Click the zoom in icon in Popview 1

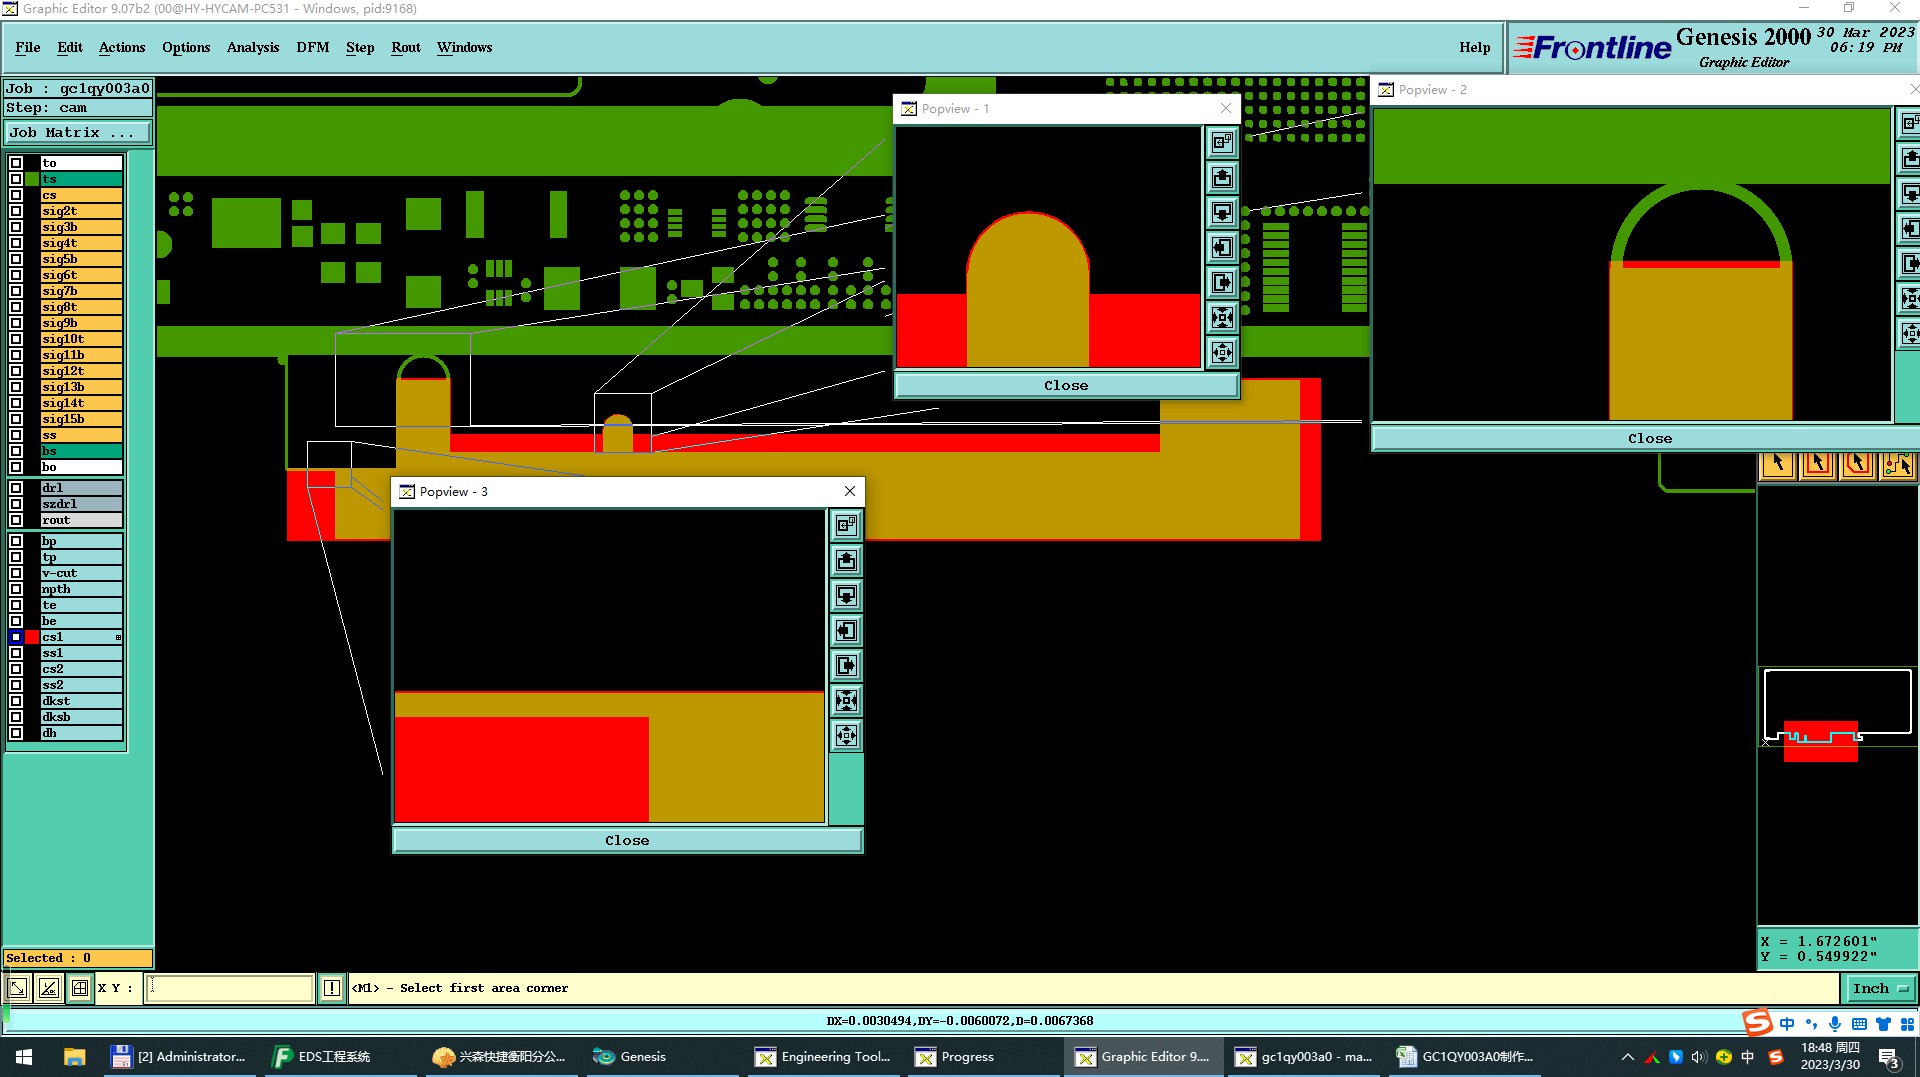click(1222, 318)
